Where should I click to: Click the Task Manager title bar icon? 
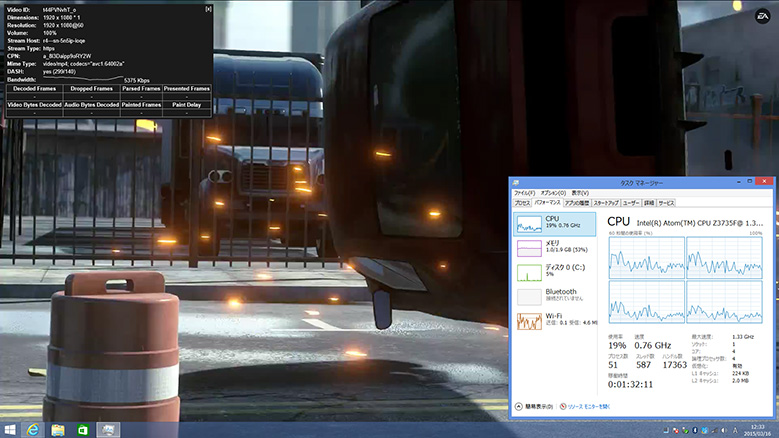point(516,183)
